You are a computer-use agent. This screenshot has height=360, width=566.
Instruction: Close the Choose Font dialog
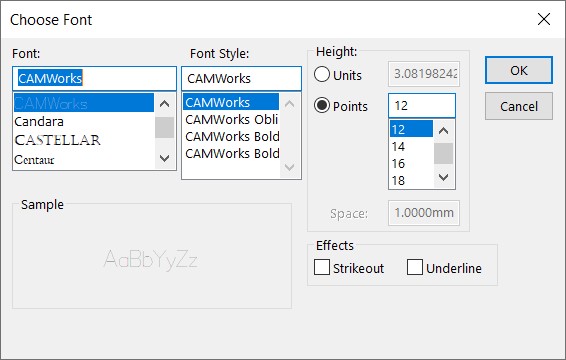pos(544,19)
